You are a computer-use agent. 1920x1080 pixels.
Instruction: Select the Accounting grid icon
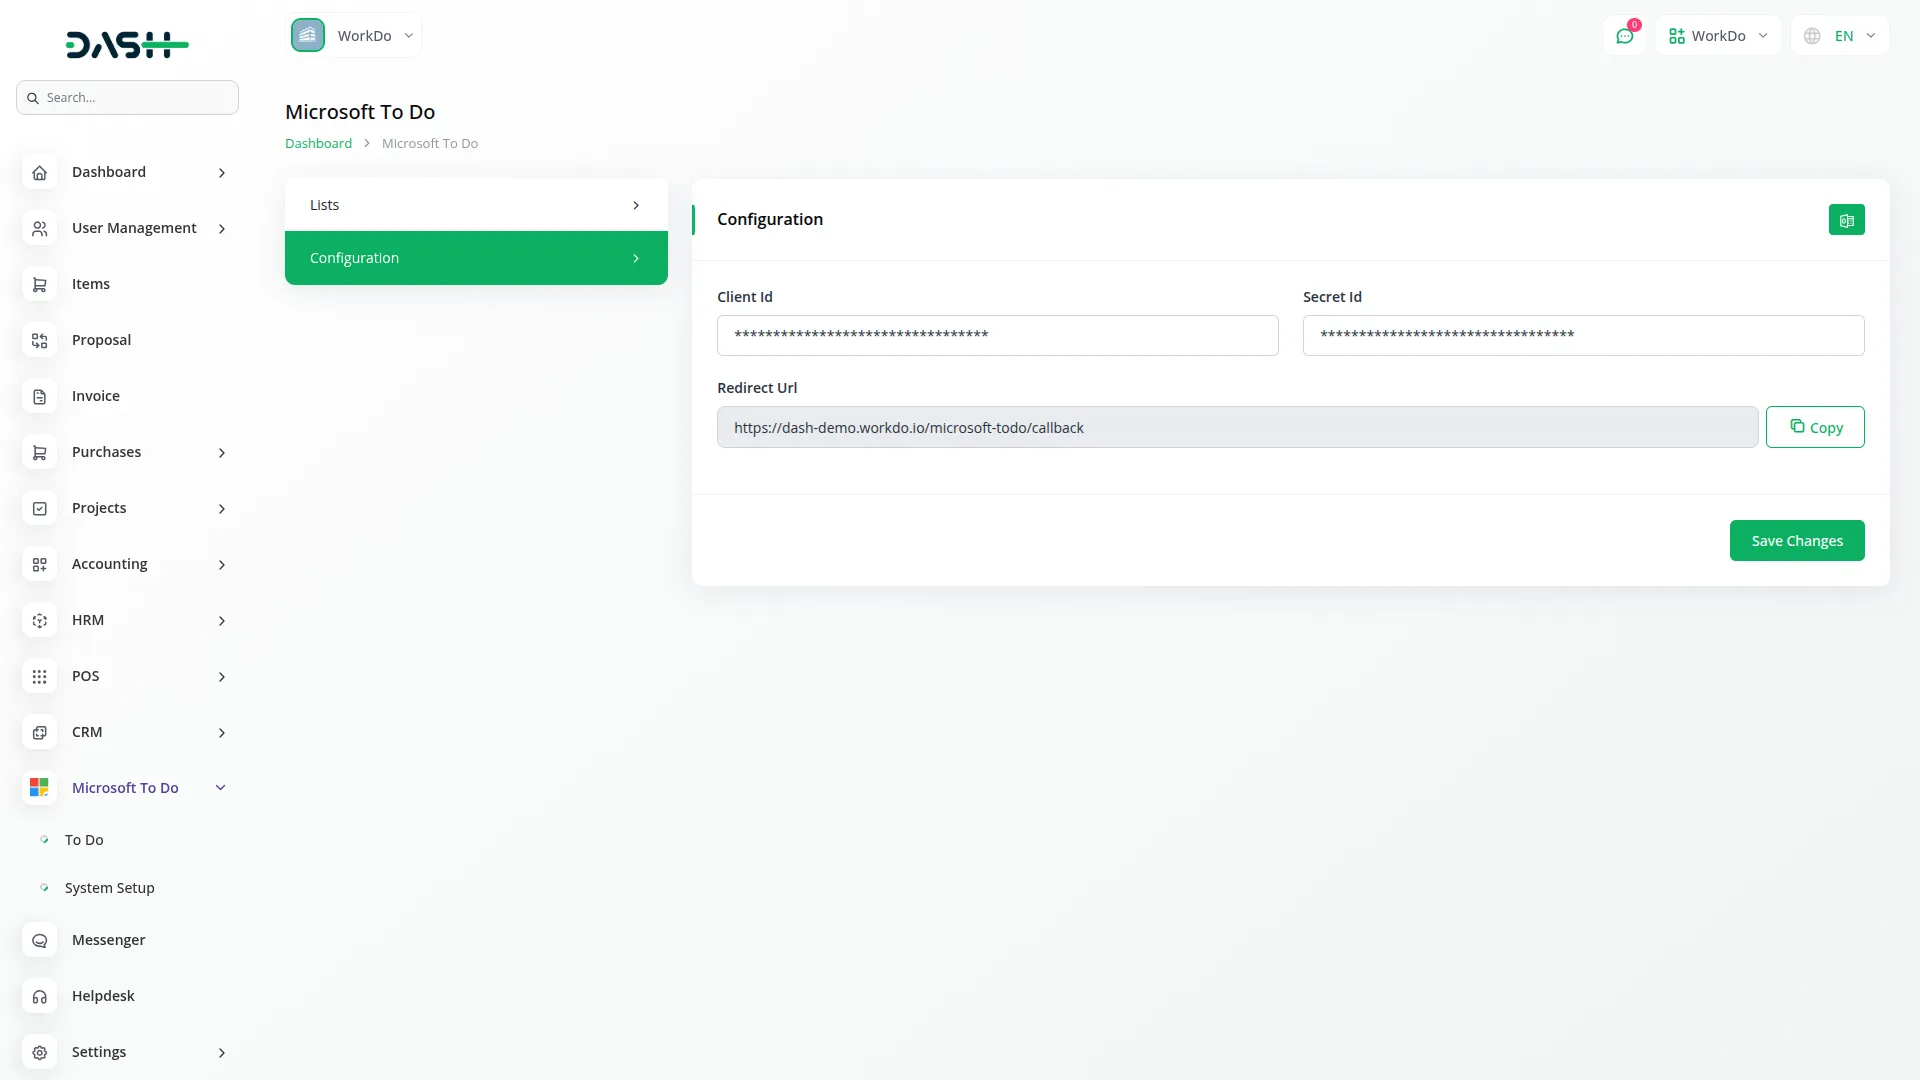click(x=39, y=564)
